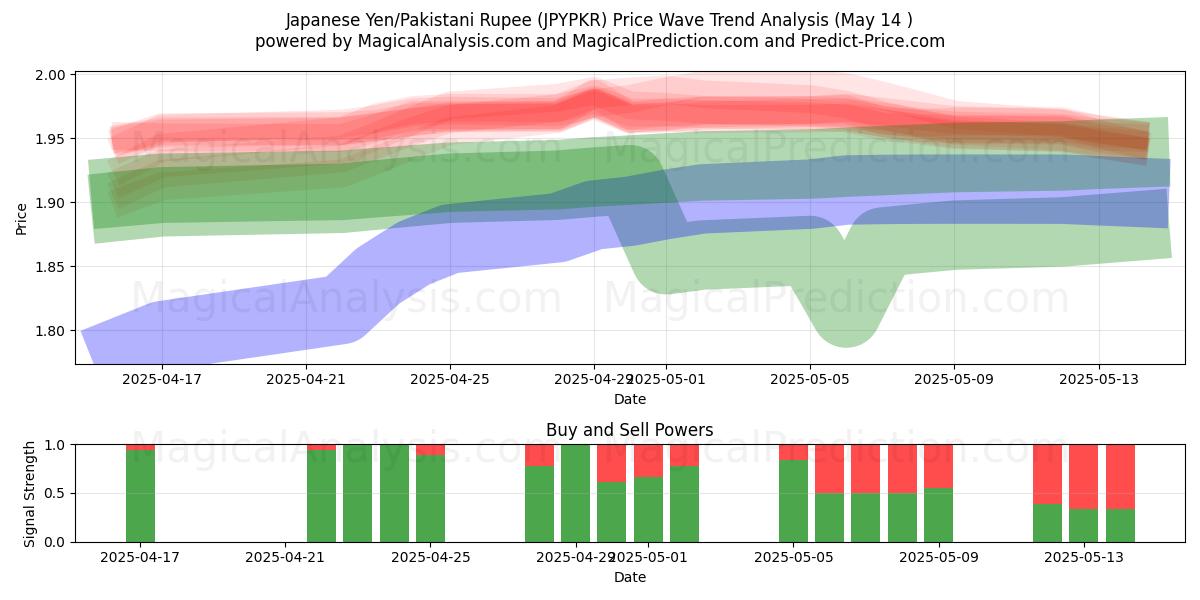Click 2025-05-09 tick on the price chart
This screenshot has height=600, width=1200.
pyautogui.click(x=954, y=380)
